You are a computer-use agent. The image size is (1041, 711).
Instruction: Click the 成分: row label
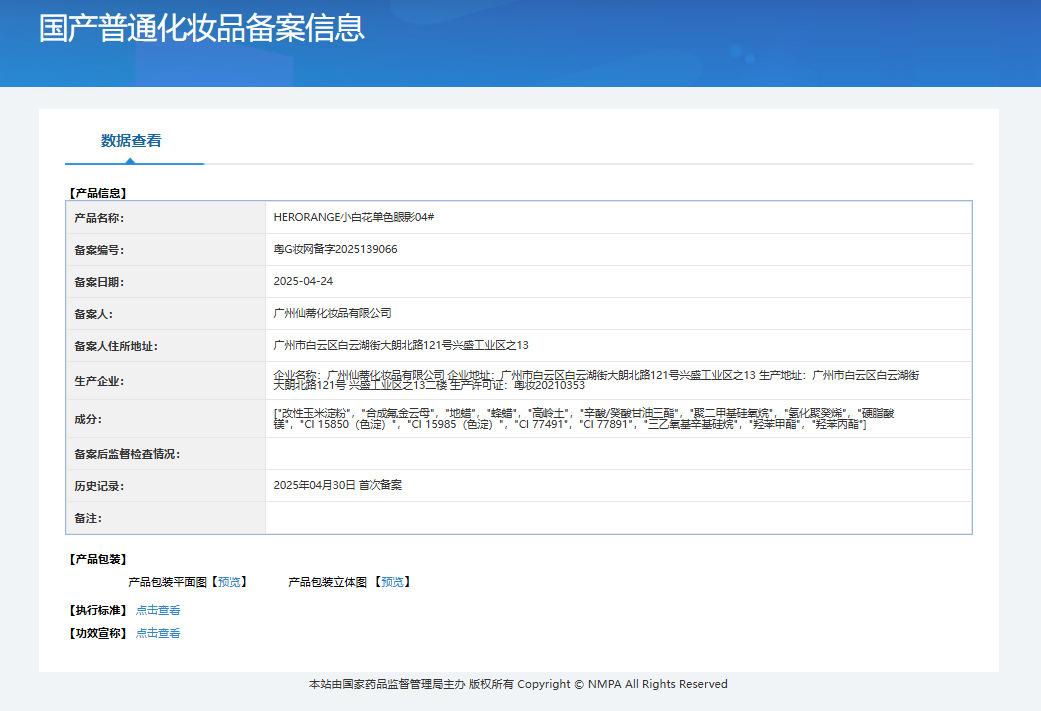(x=88, y=419)
